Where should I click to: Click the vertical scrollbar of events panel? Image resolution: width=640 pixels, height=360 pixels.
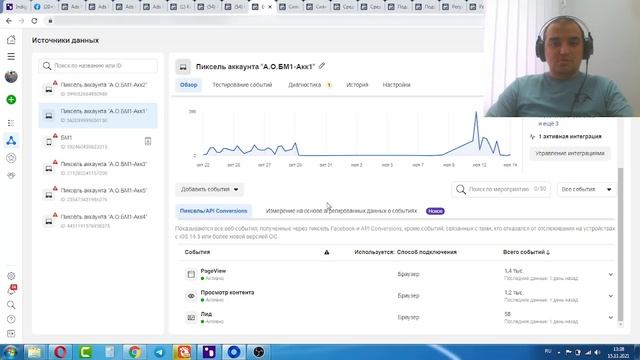point(620,245)
